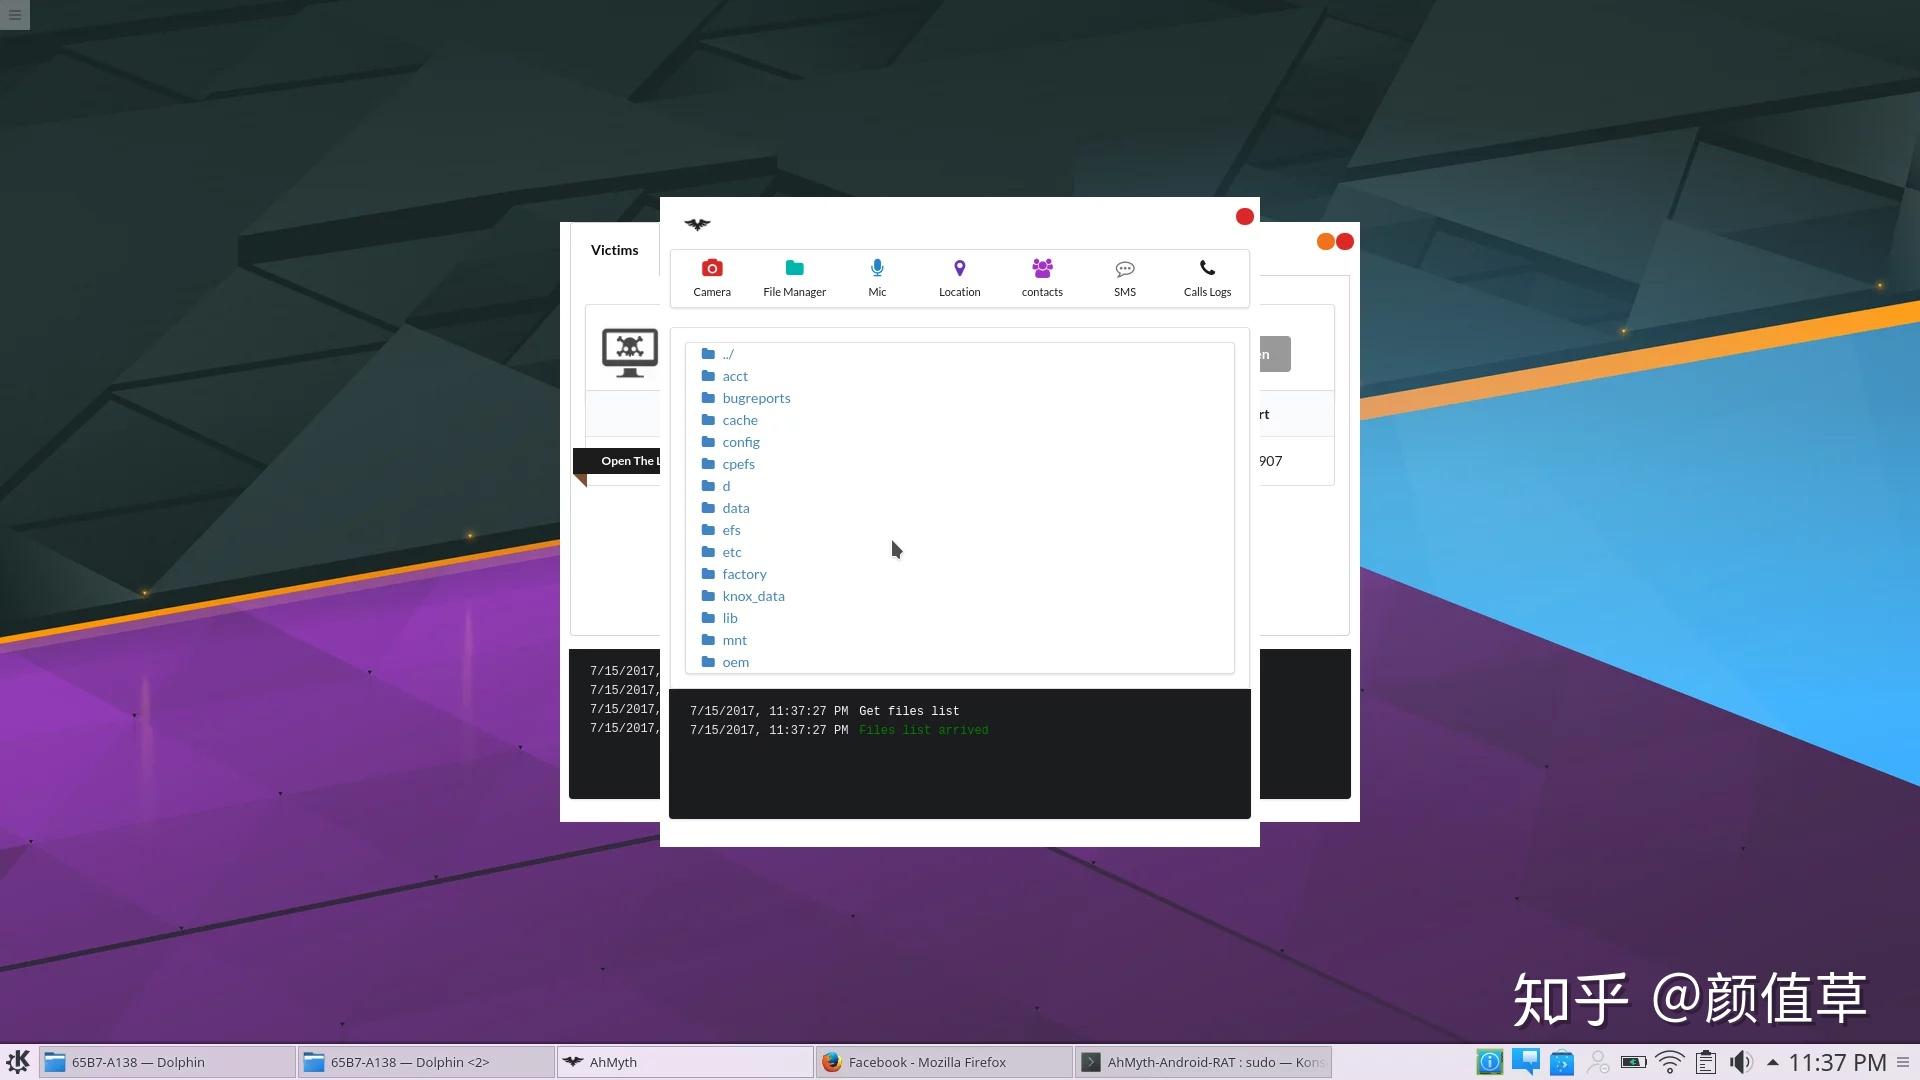The width and height of the screenshot is (1920, 1080).
Task: Switch to the Victims tab
Action: click(x=614, y=250)
